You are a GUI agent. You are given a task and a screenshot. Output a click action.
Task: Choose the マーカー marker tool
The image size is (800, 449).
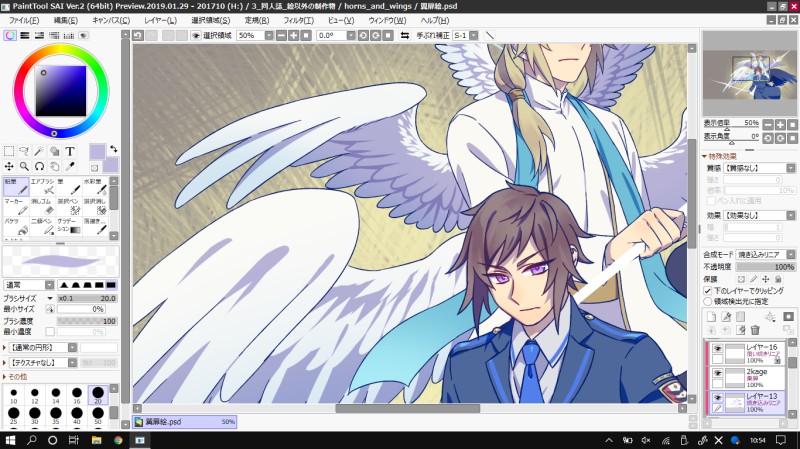pyautogui.click(x=16, y=207)
